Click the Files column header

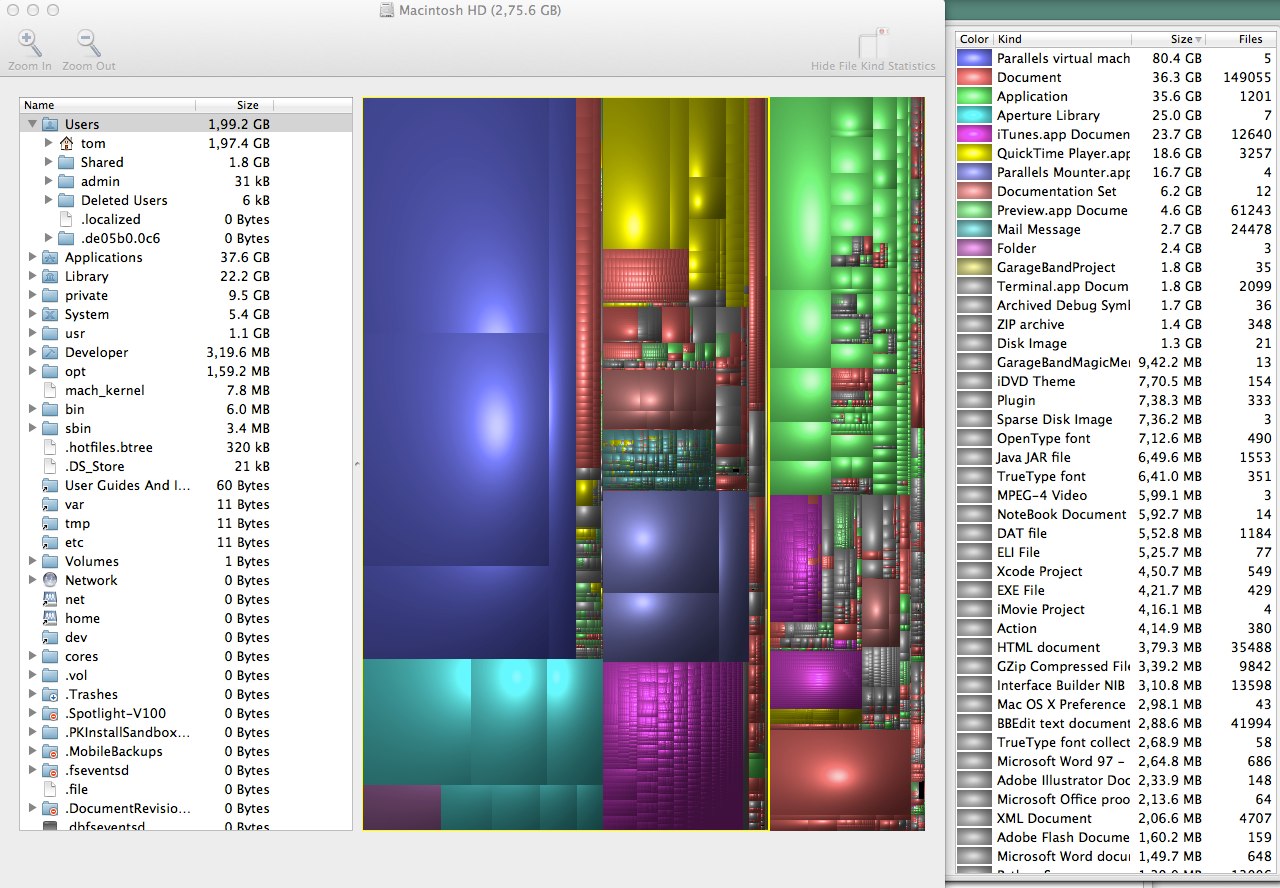[x=1249, y=39]
